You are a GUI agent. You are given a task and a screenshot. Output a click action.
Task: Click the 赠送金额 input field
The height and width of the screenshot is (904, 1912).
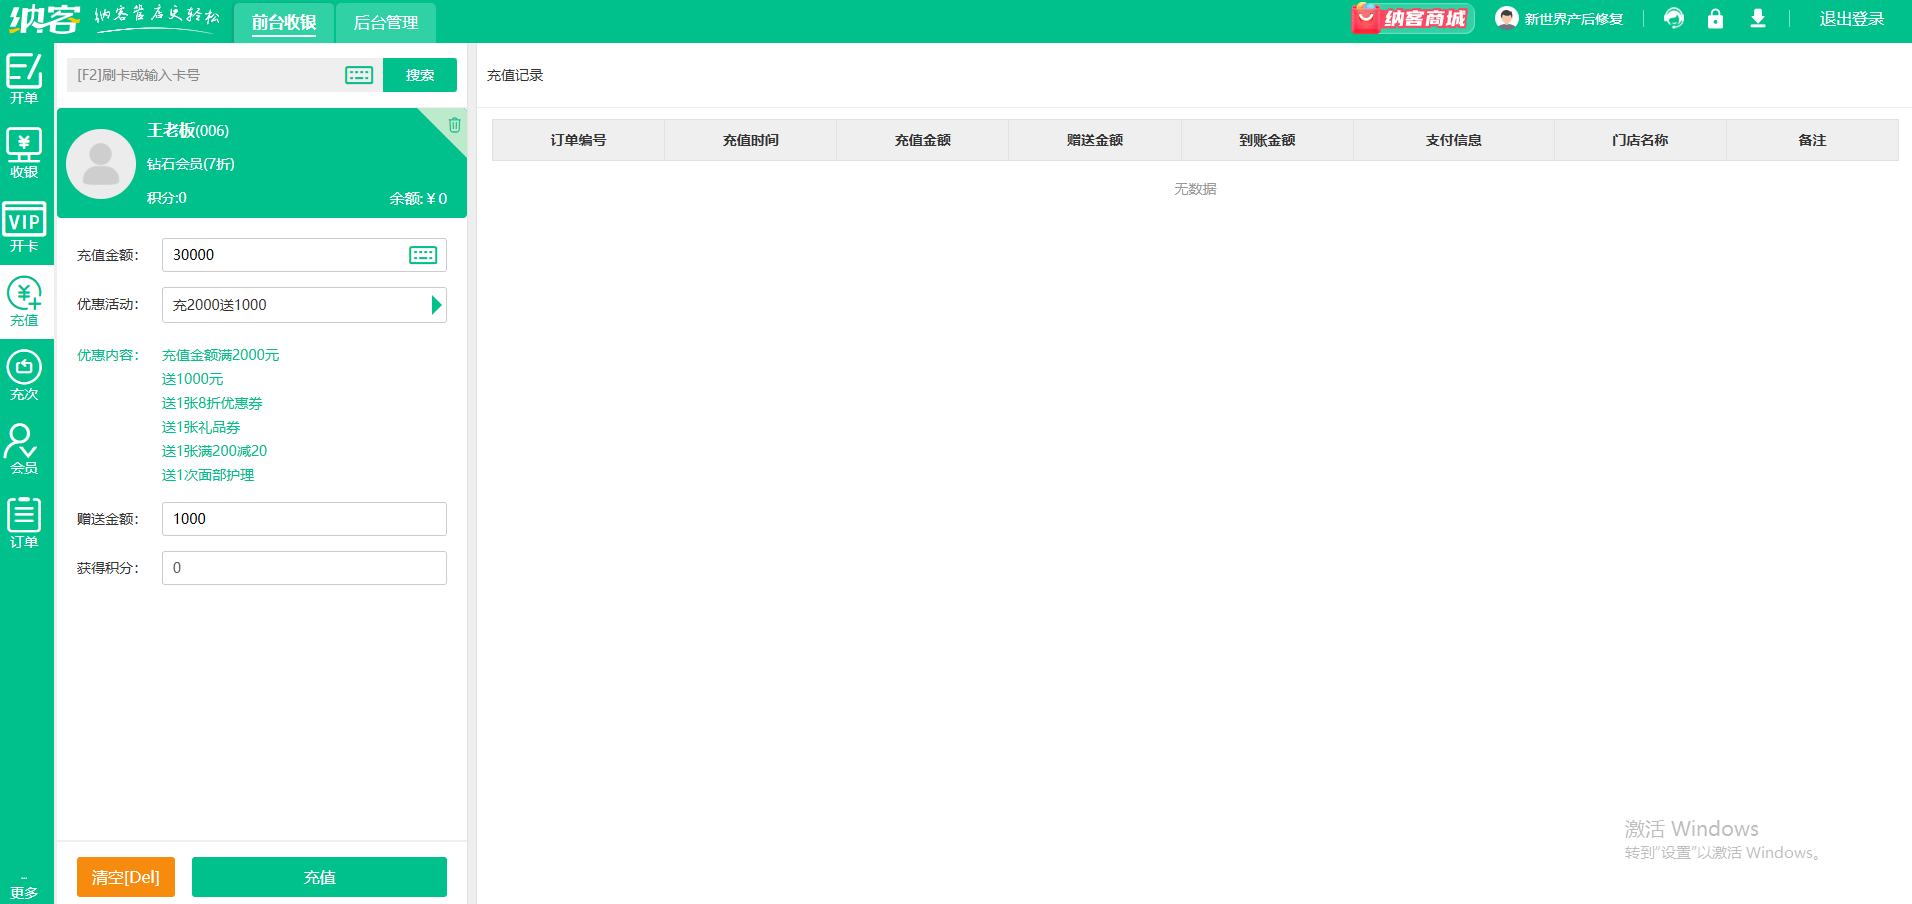[x=304, y=519]
